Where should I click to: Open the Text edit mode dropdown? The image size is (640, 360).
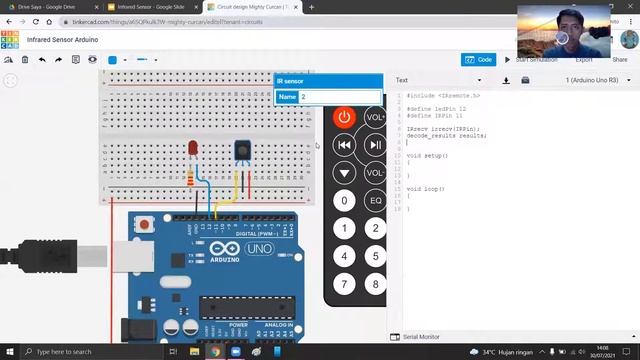coord(438,80)
